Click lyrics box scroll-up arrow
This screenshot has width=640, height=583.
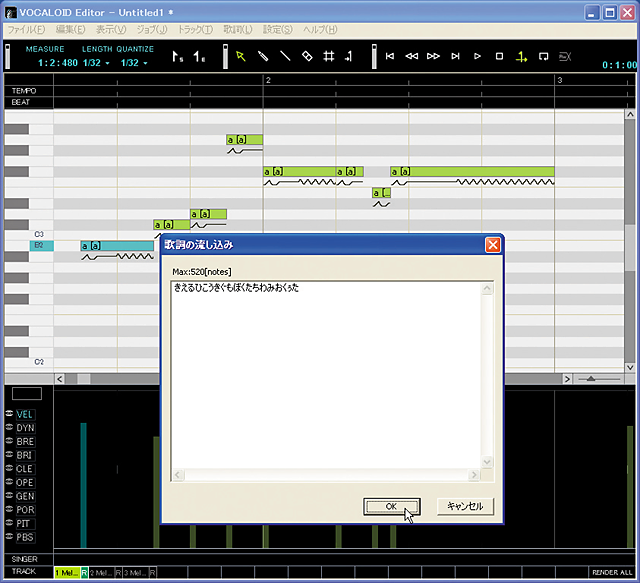click(487, 289)
